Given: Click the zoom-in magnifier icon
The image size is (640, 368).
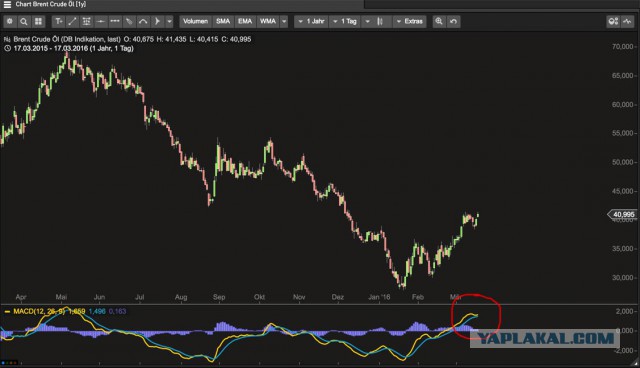Looking at the screenshot, I should (439, 21).
